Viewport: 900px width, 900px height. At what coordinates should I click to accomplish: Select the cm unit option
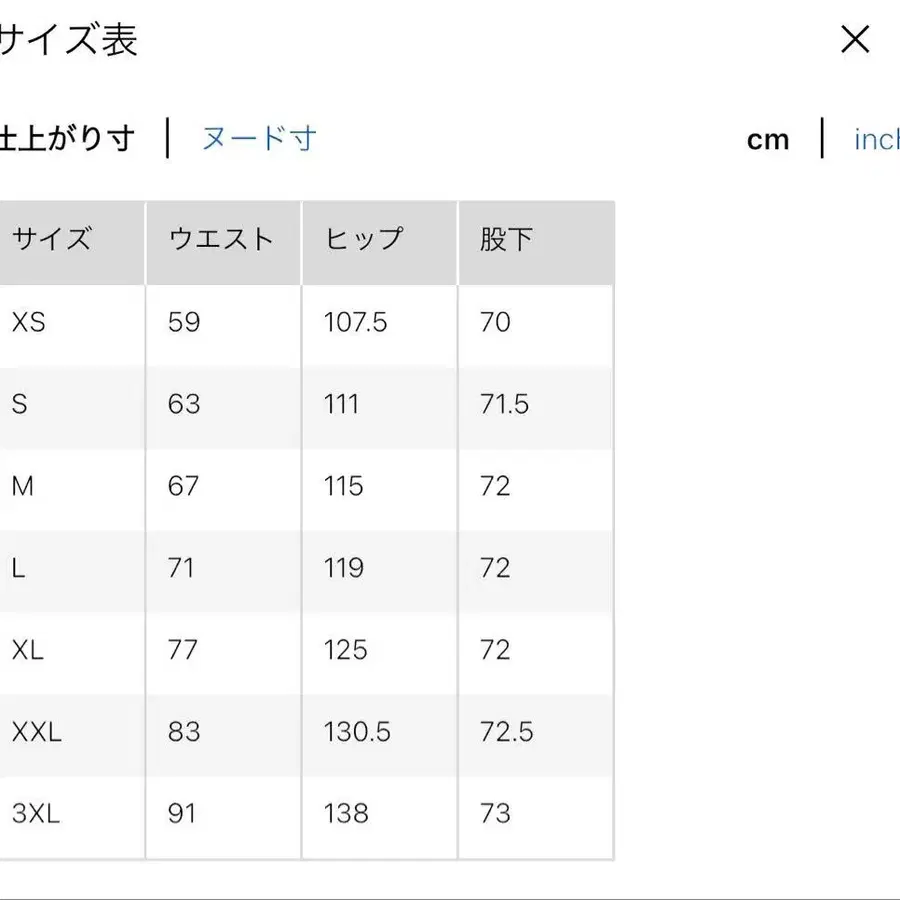768,139
